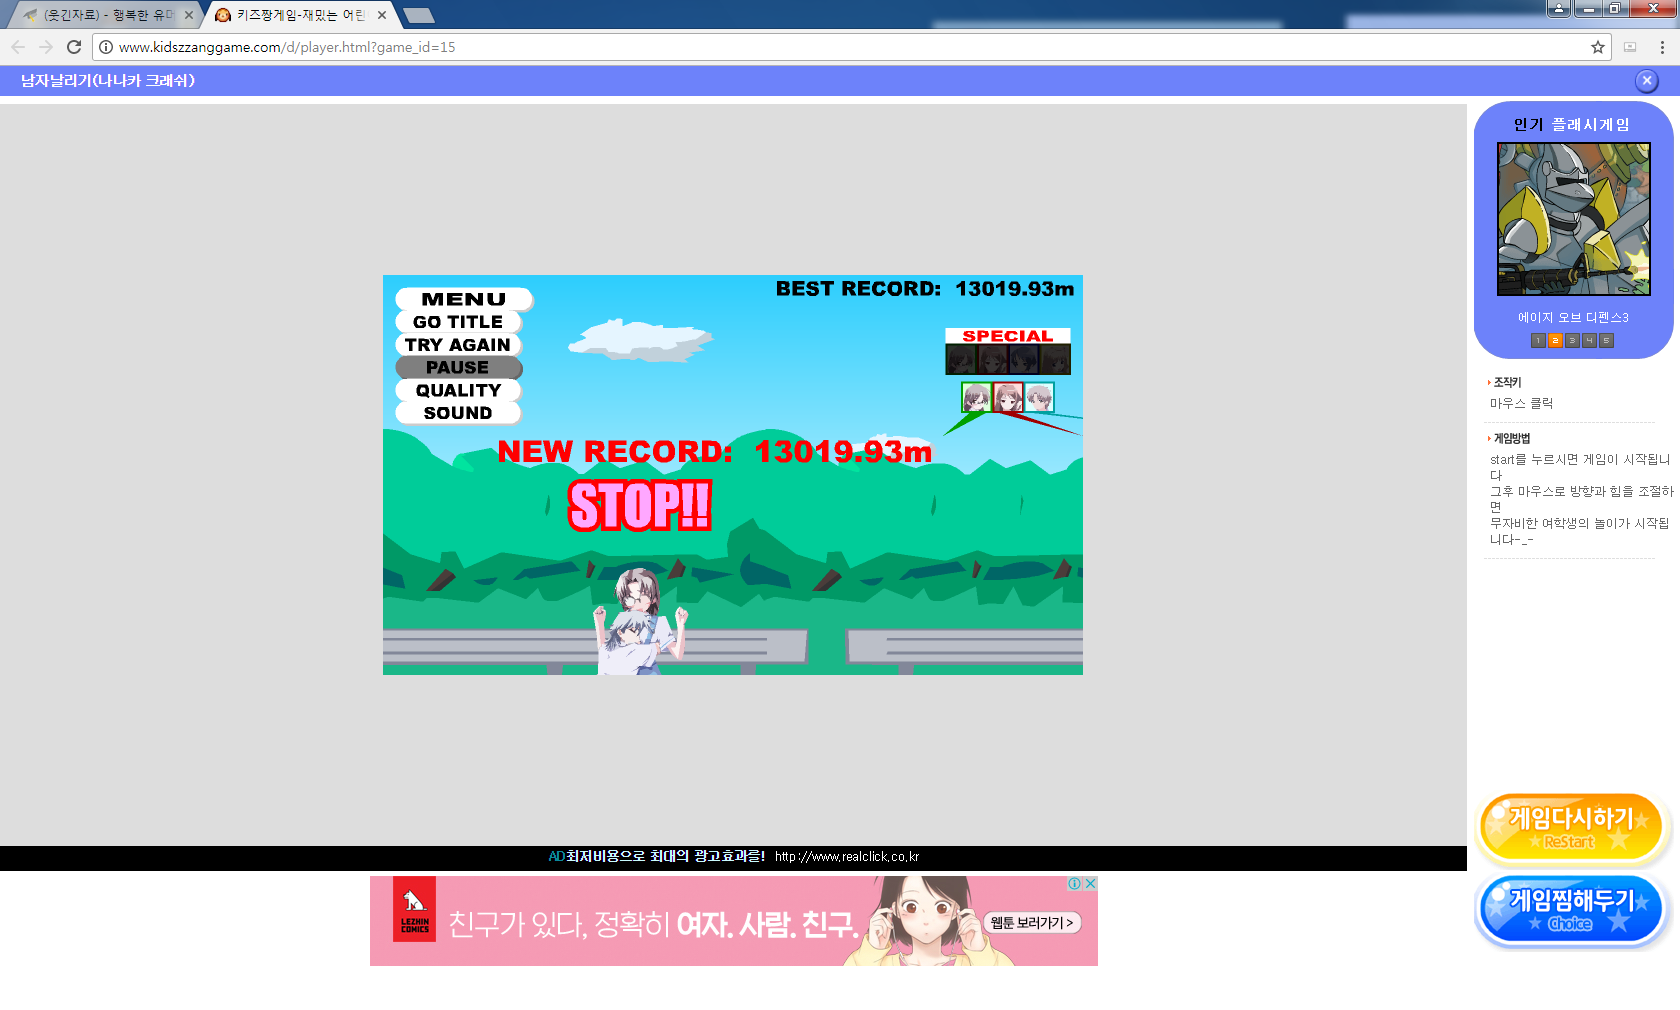Click the STOP!! text in game

pos(640,505)
